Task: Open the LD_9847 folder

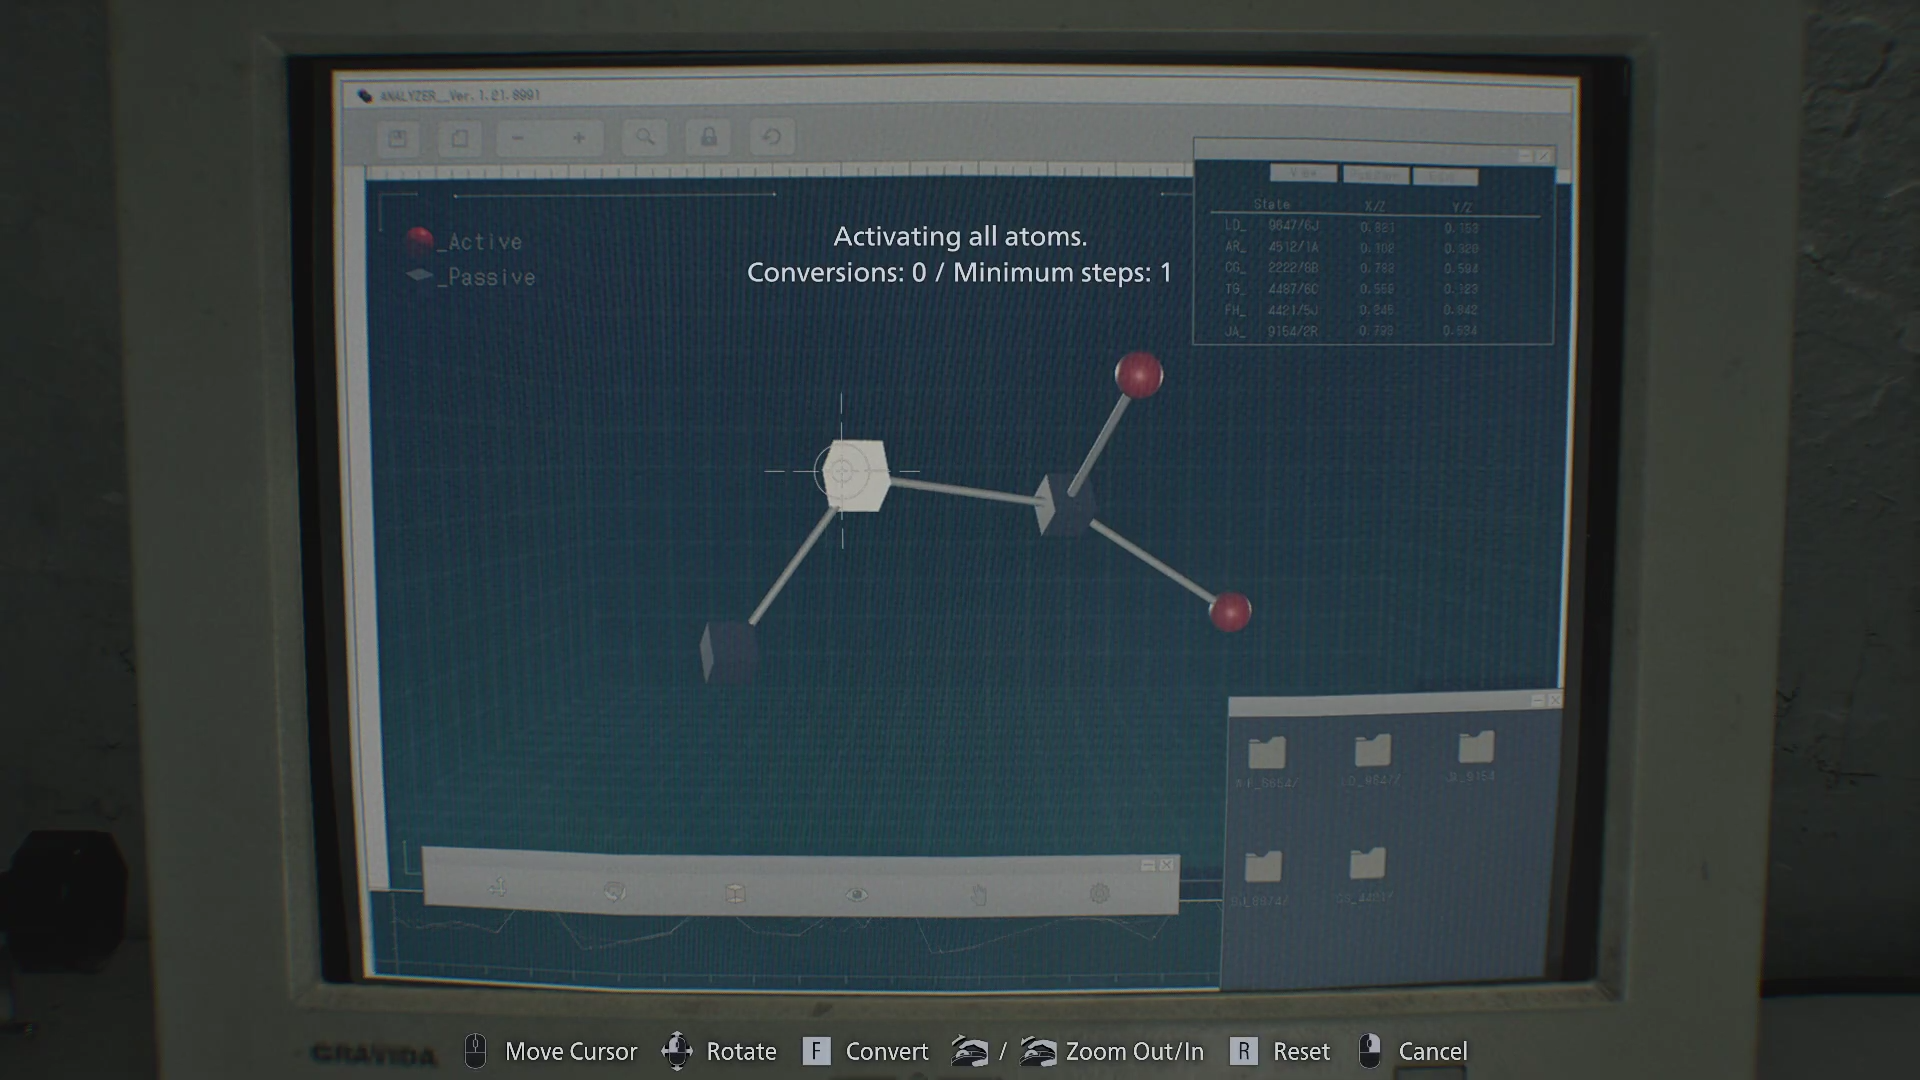Action: 1372,752
